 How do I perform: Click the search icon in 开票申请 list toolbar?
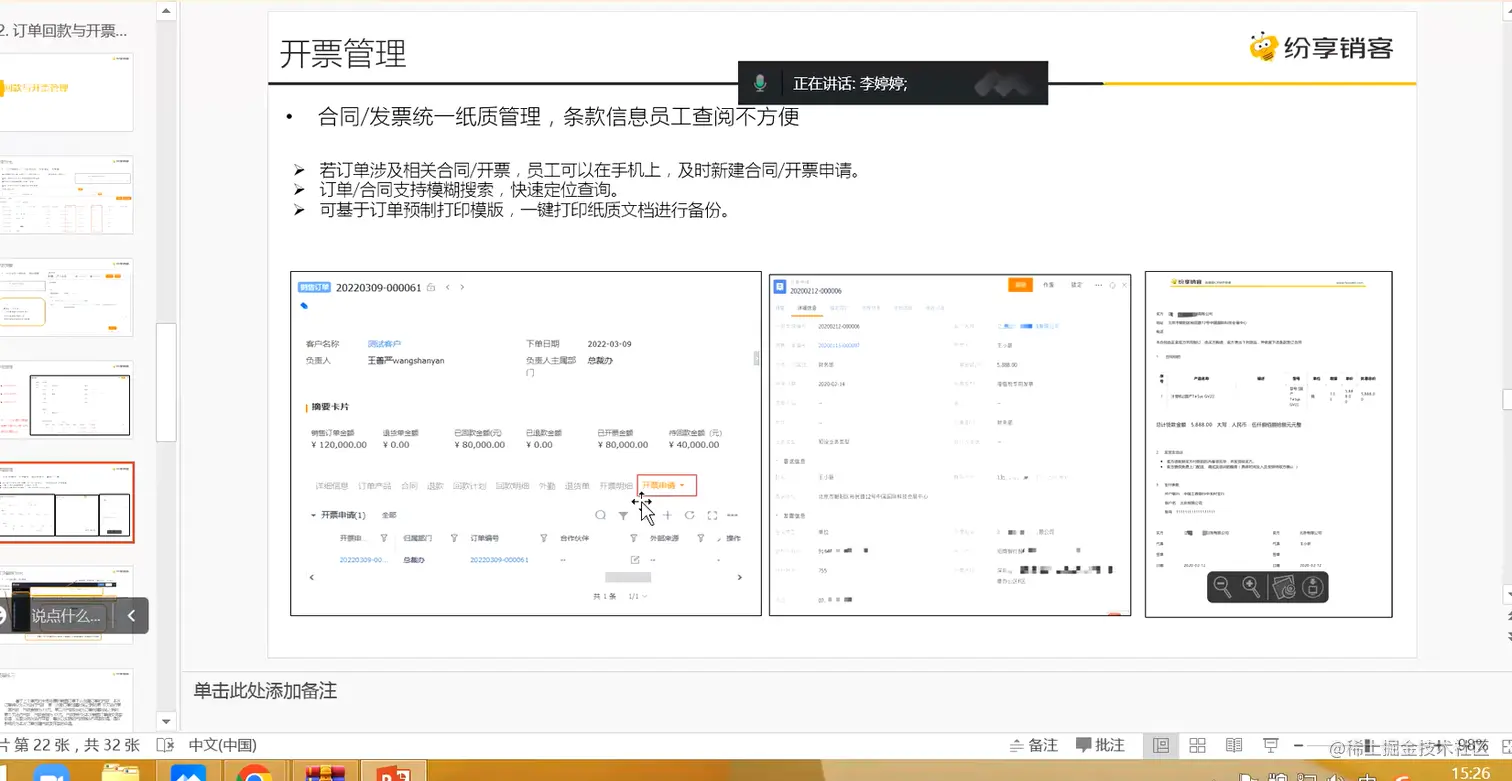tap(600, 515)
